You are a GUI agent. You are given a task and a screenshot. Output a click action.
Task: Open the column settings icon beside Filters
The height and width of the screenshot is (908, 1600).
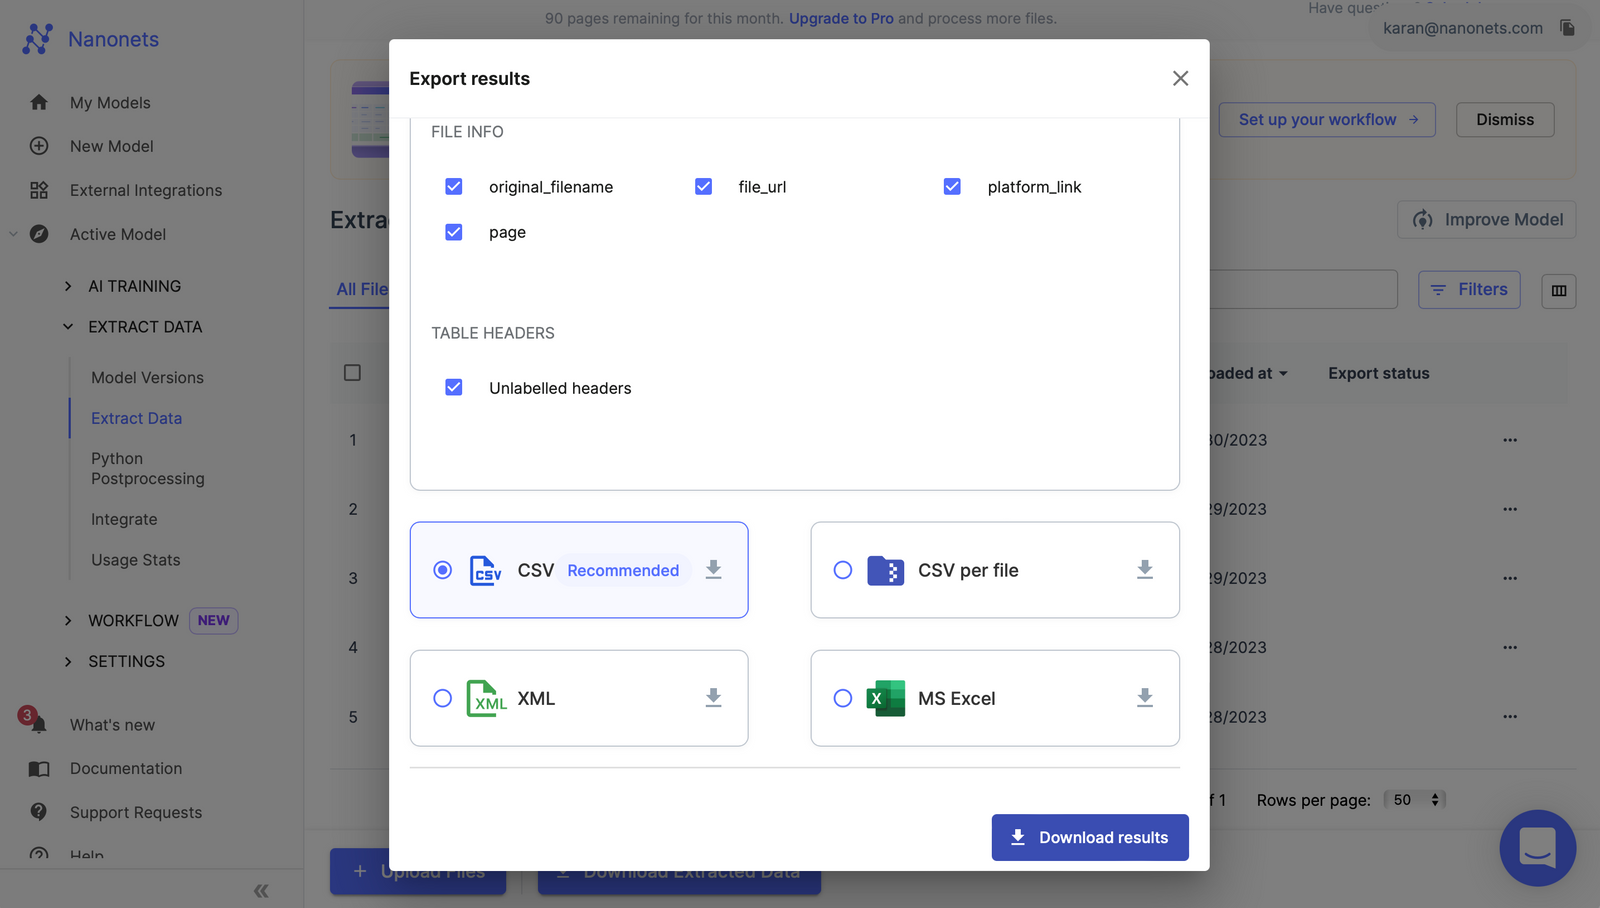coord(1558,289)
